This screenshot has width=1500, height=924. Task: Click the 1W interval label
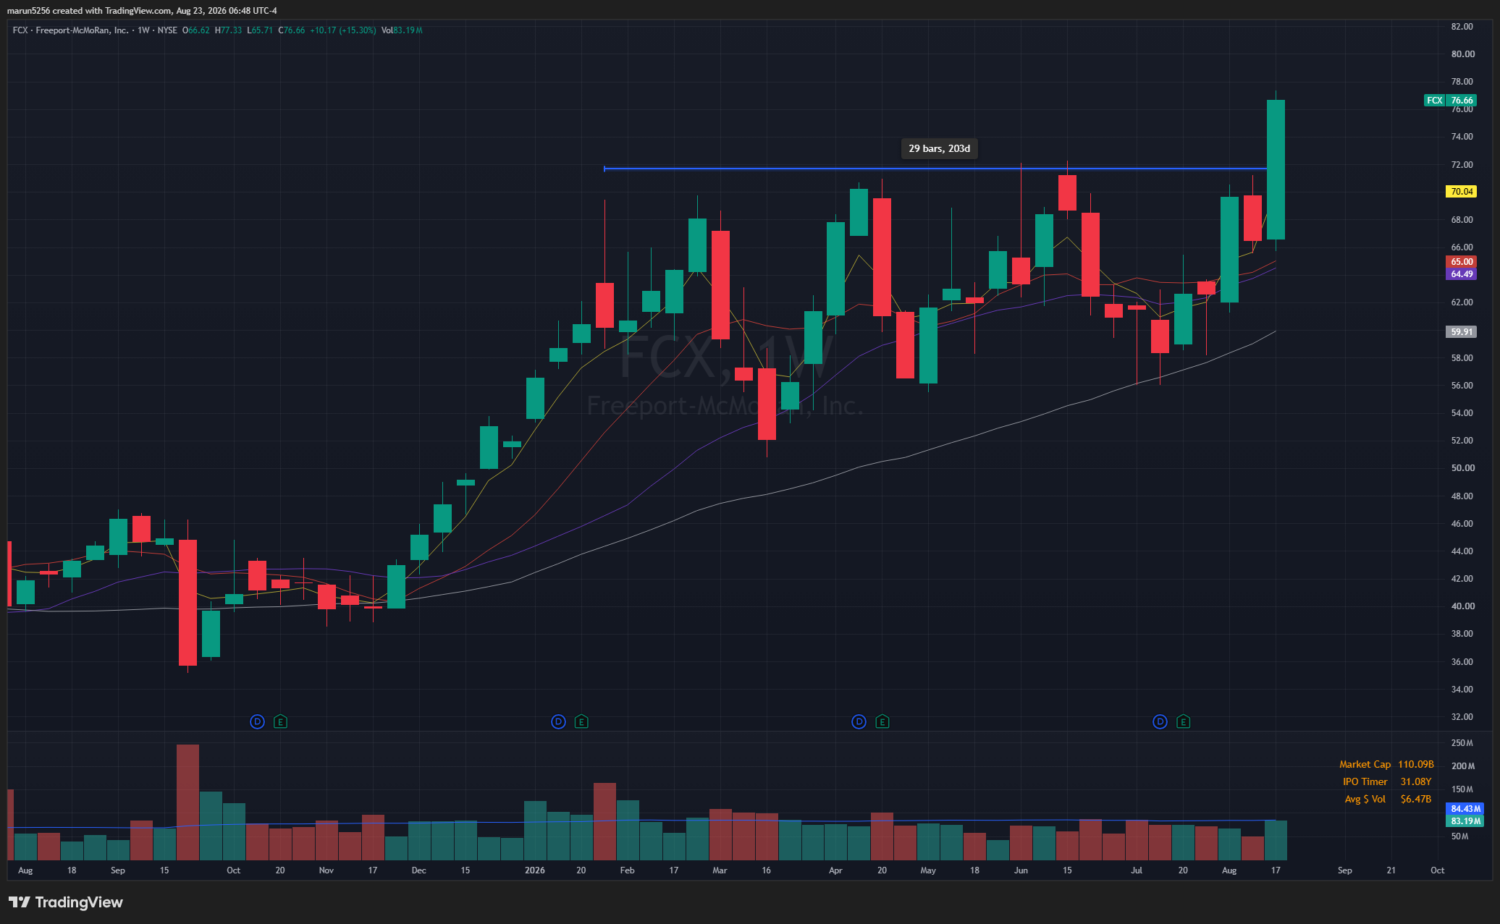[x=144, y=30]
